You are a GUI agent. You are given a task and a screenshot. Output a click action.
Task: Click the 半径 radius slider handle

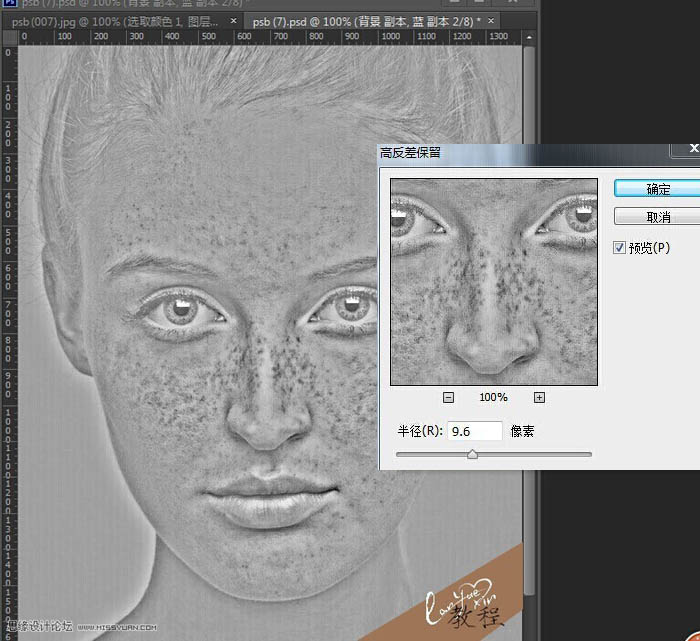coord(472,454)
